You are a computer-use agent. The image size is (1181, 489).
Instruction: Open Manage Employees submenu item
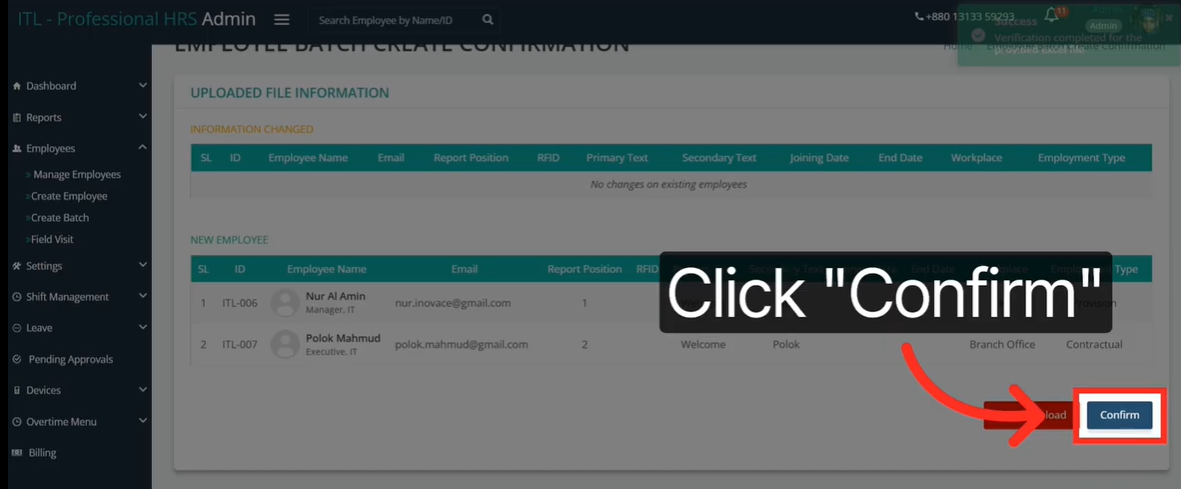tap(76, 175)
